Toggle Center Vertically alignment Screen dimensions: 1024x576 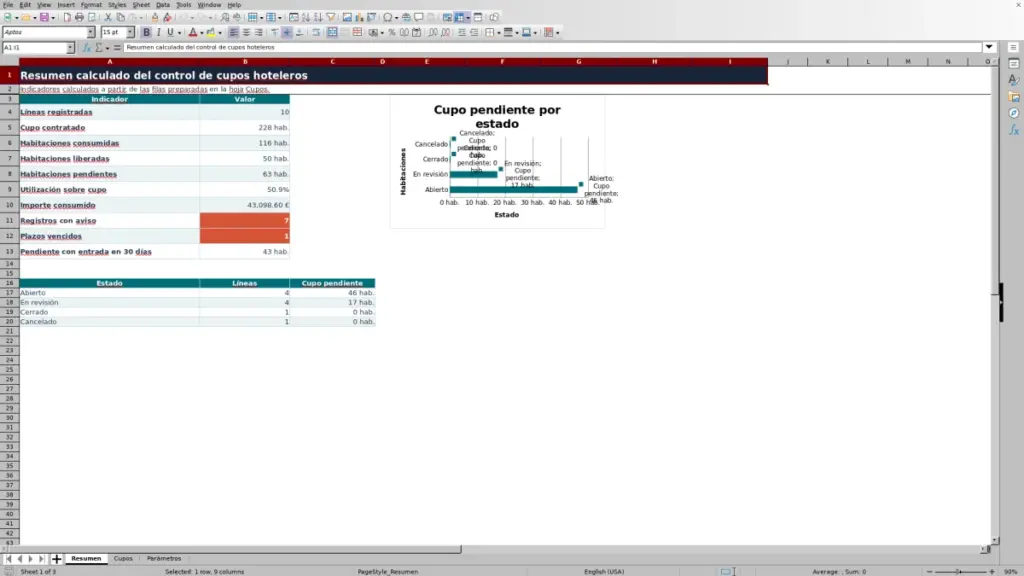click(x=287, y=33)
